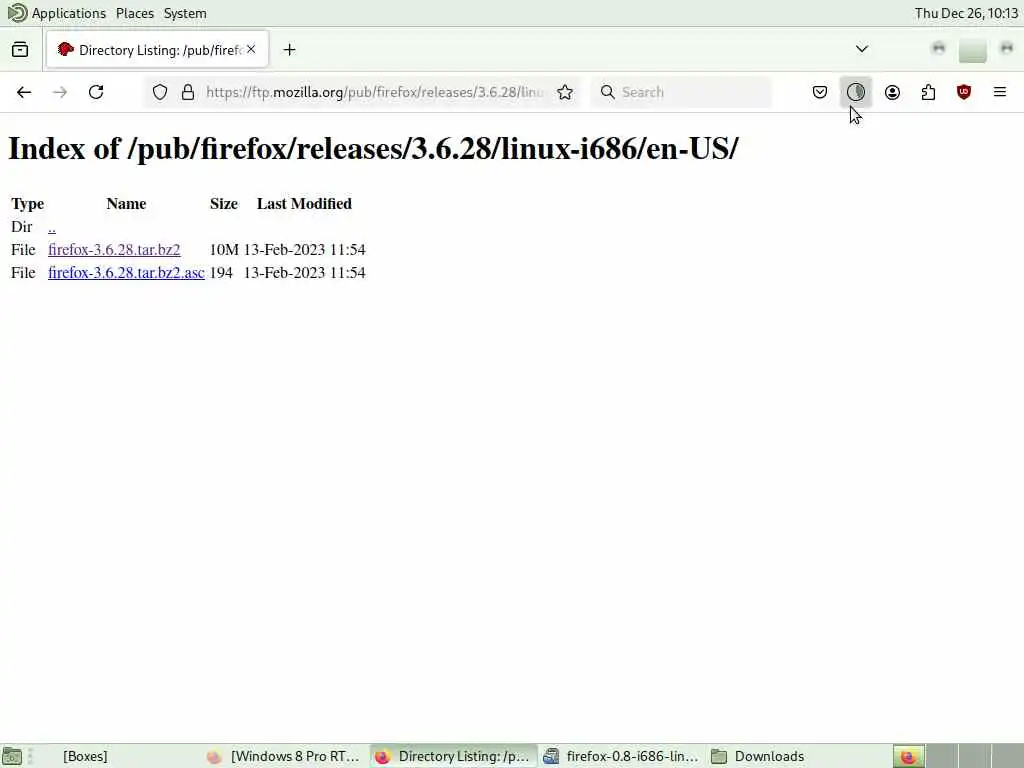Viewport: 1024px width, 768px height.
Task: Select the Directory Listing tab
Action: click(x=157, y=50)
